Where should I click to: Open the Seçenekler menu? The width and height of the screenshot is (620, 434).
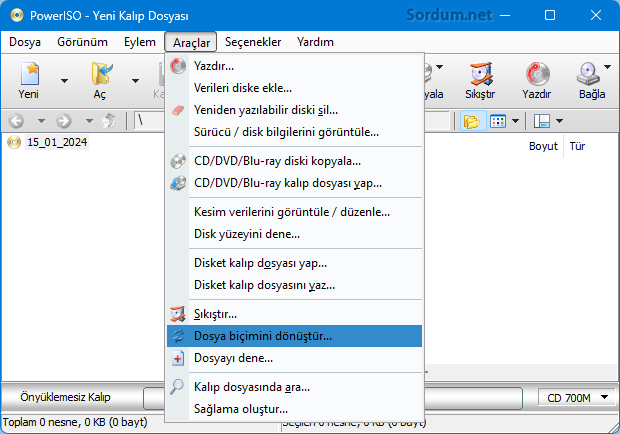253,42
